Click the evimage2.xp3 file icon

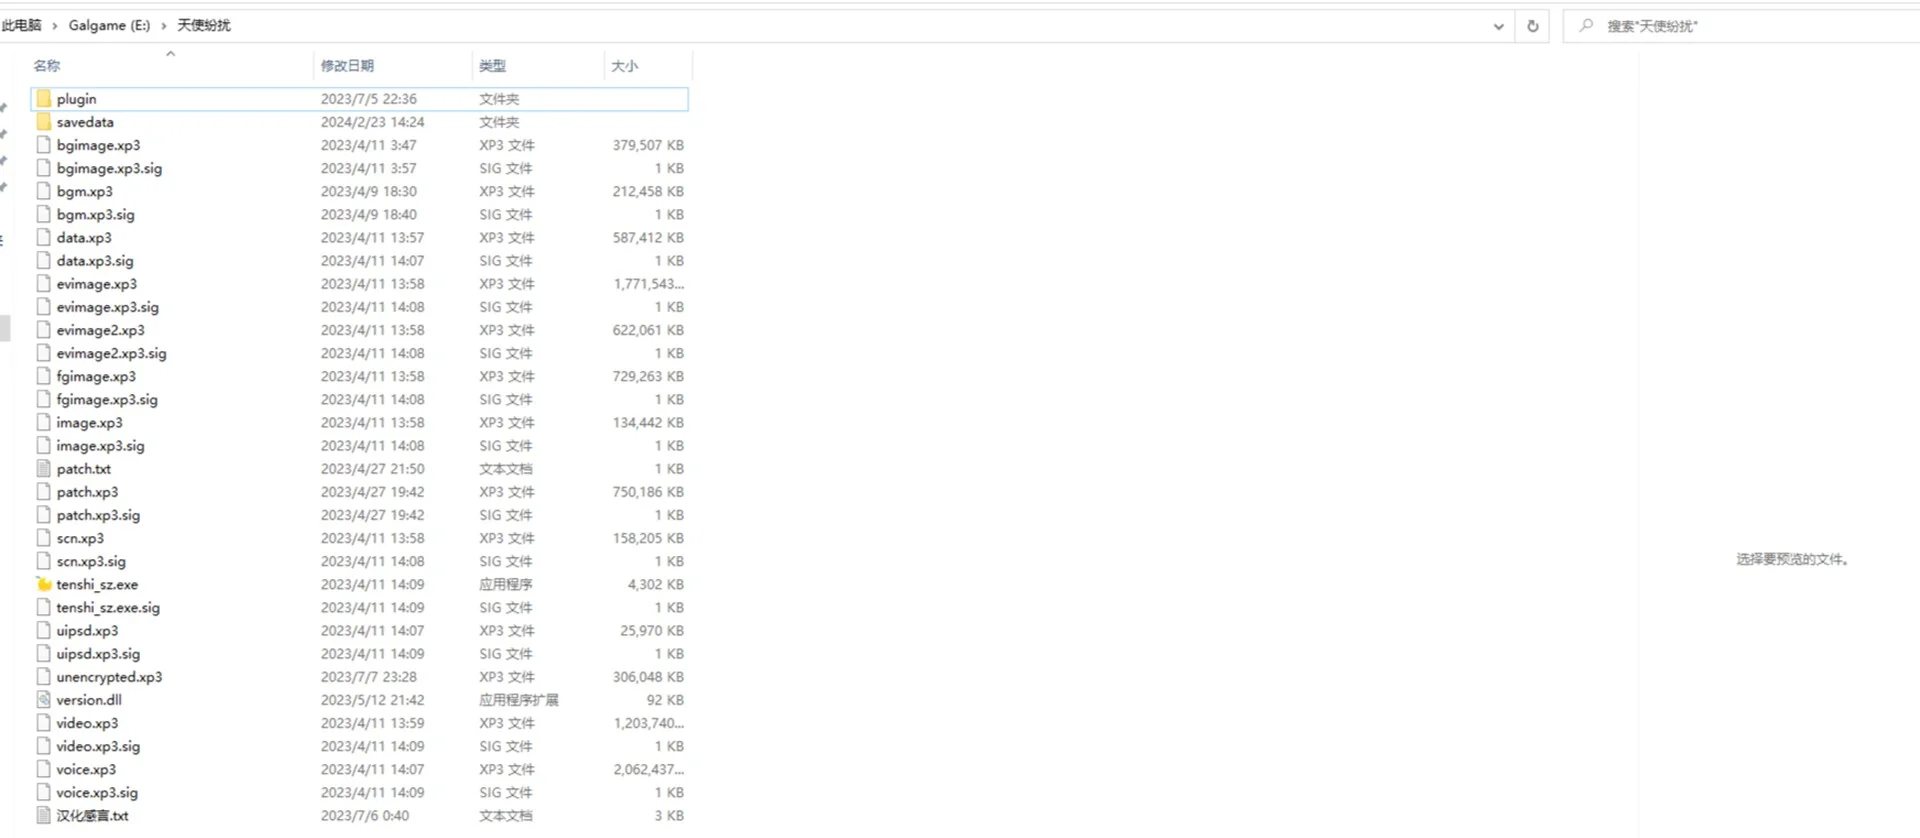tap(43, 329)
